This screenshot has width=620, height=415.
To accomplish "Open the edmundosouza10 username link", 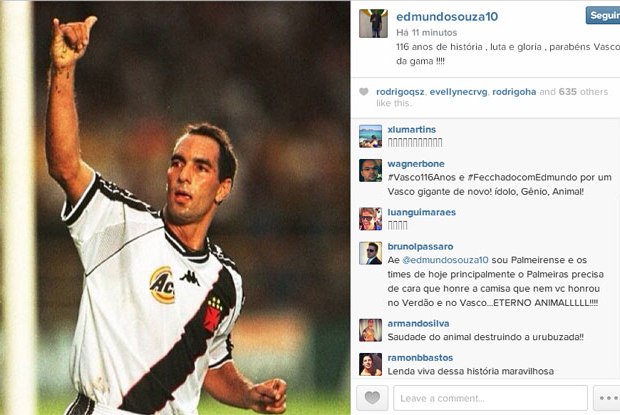I will (x=447, y=17).
